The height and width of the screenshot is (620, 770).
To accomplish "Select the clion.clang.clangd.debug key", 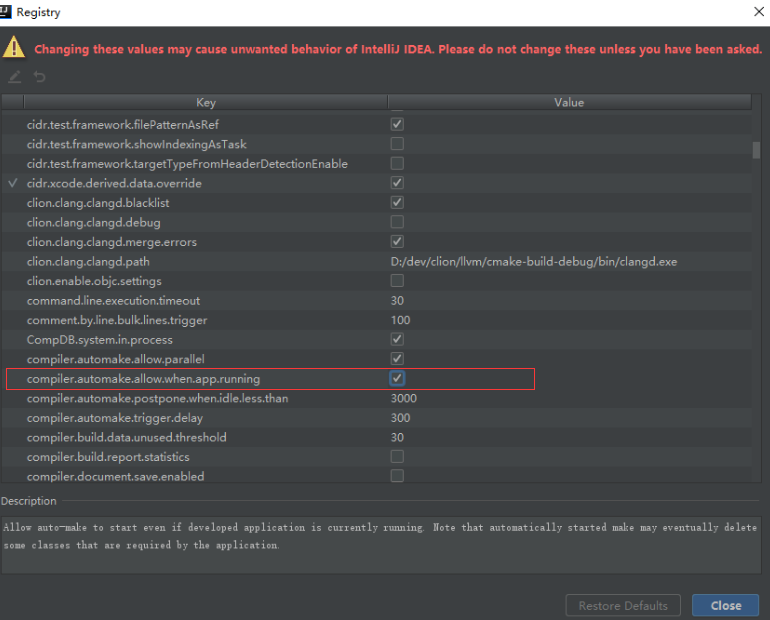I will point(94,222).
